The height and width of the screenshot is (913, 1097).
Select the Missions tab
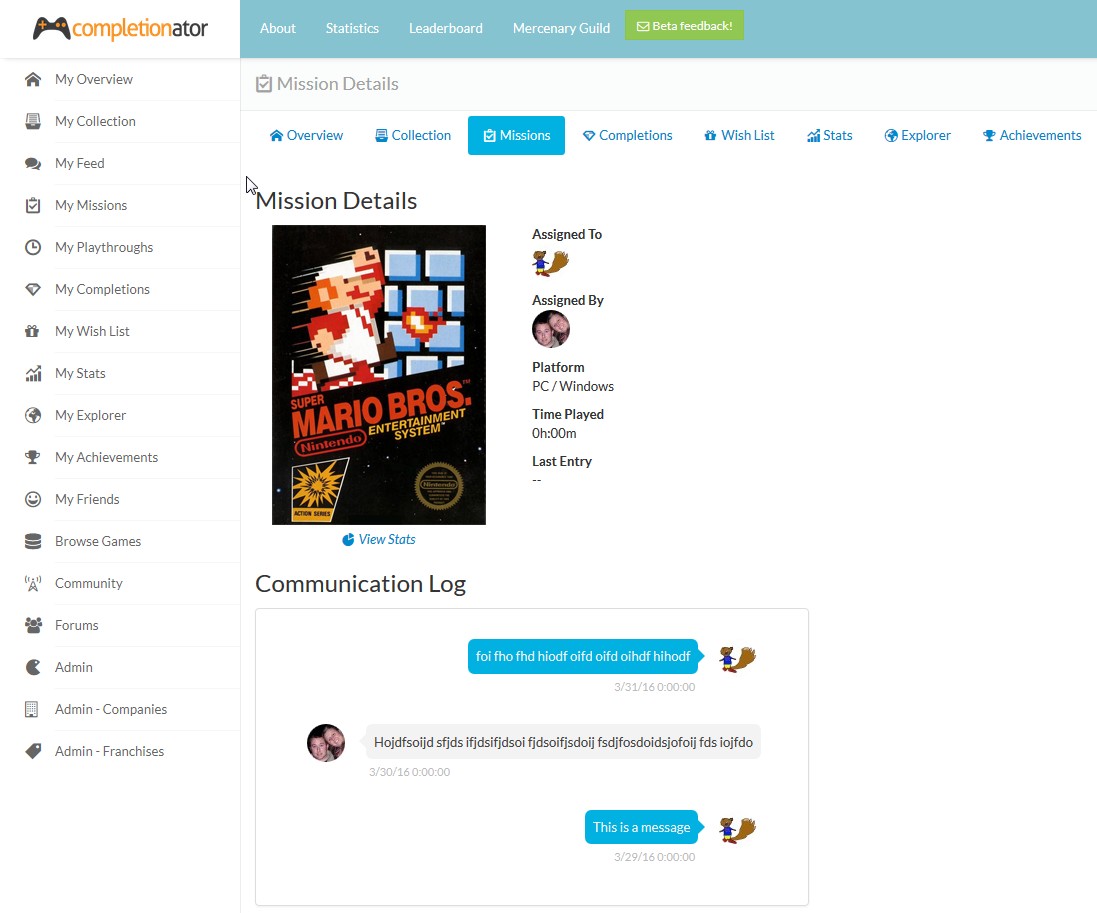pos(516,135)
